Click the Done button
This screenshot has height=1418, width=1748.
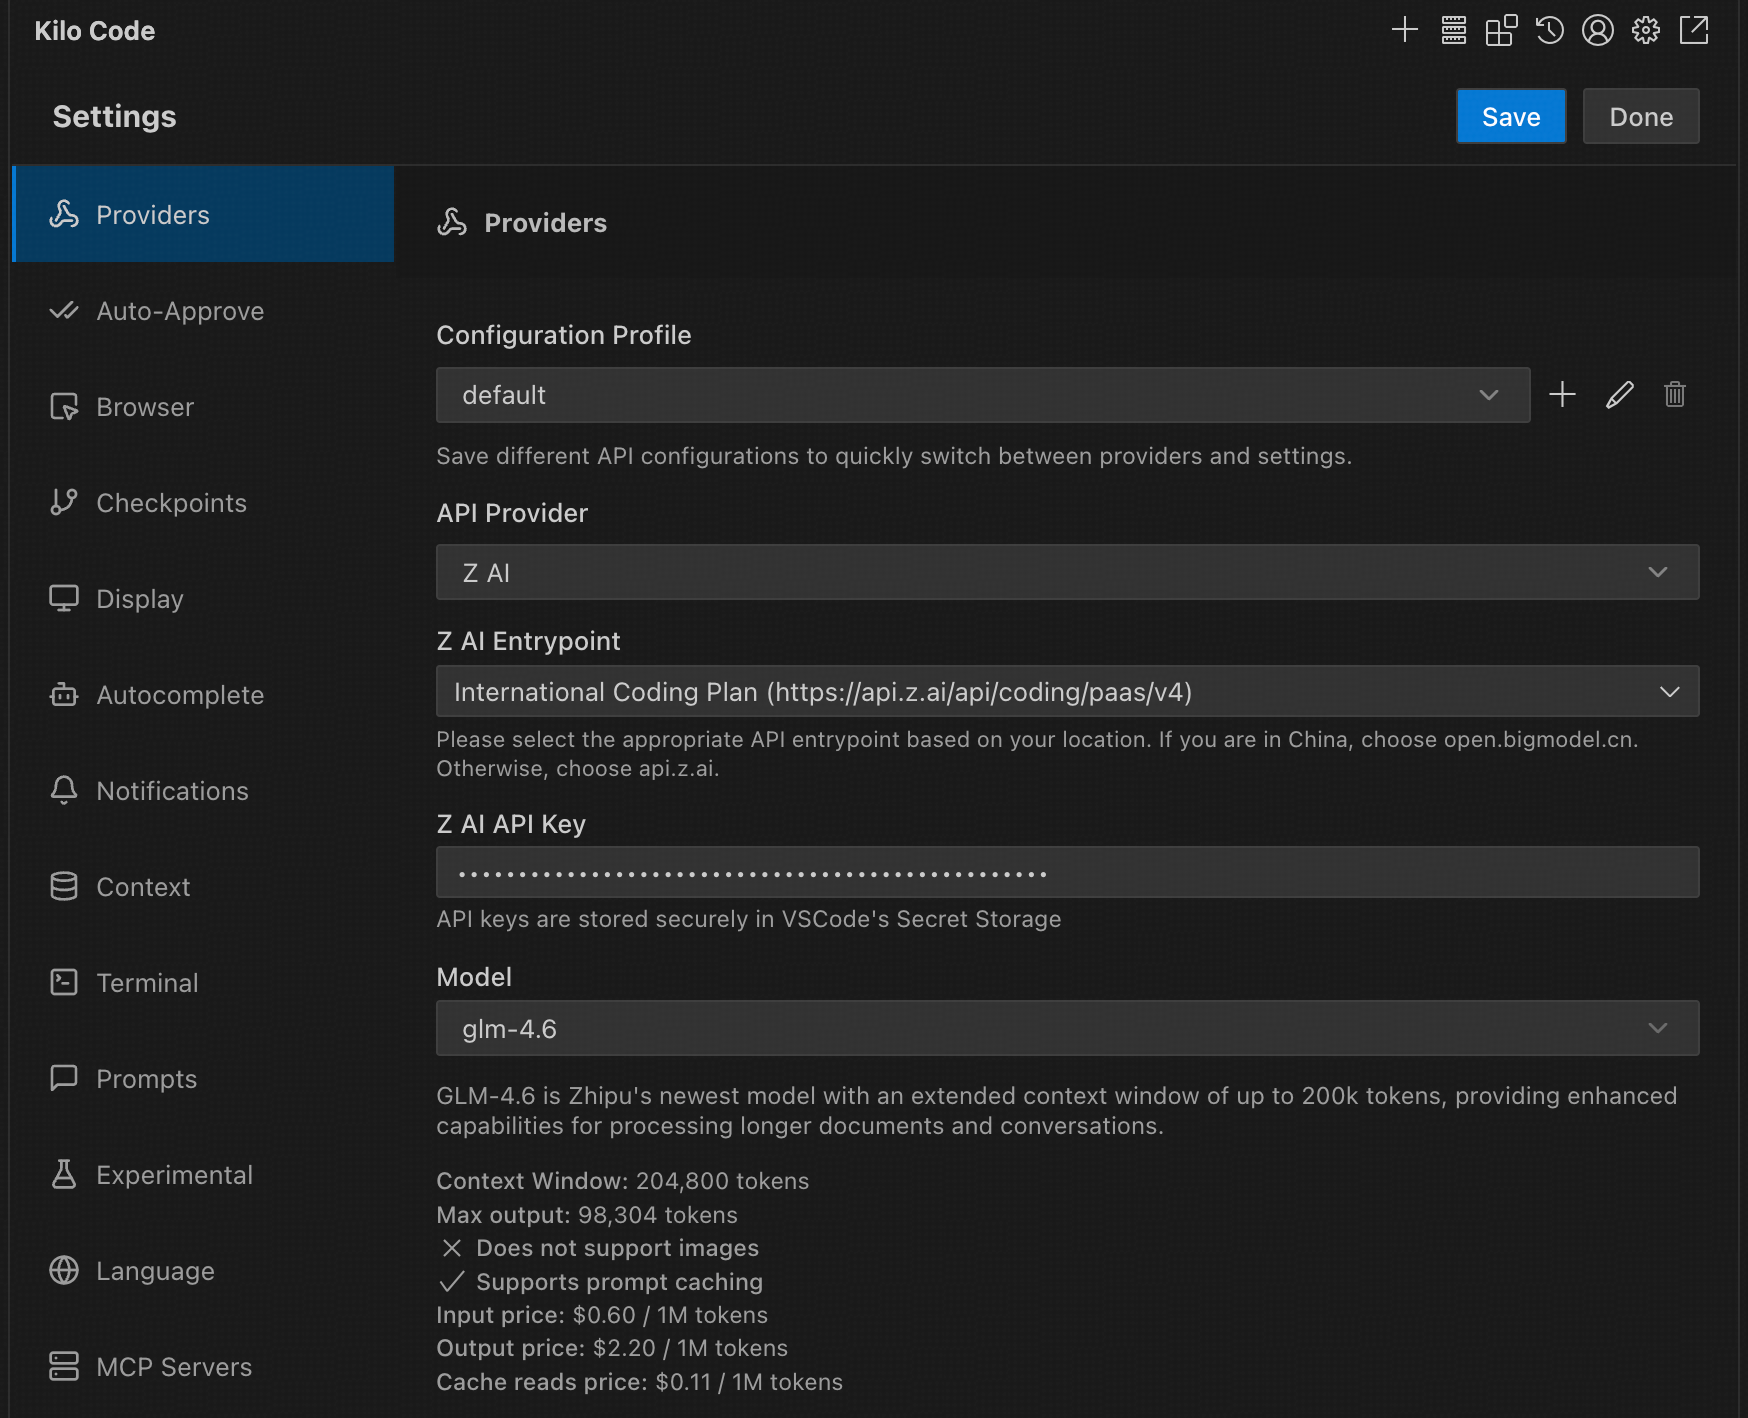1640,117
